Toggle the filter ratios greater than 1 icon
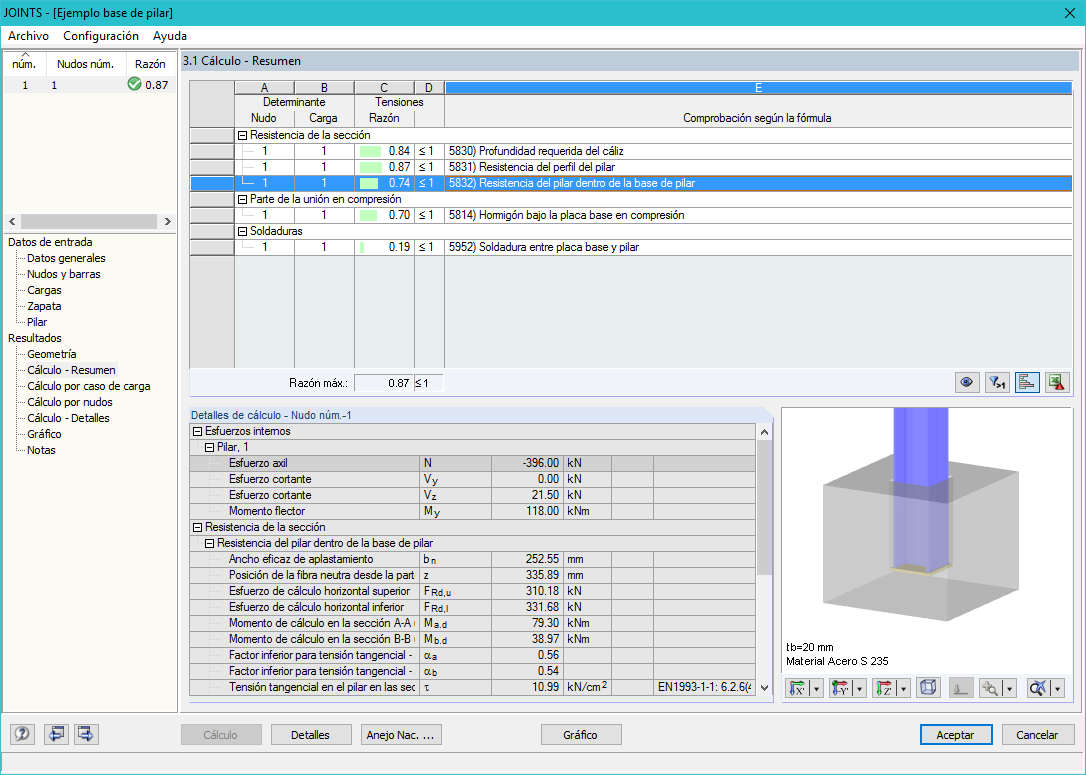 click(997, 382)
